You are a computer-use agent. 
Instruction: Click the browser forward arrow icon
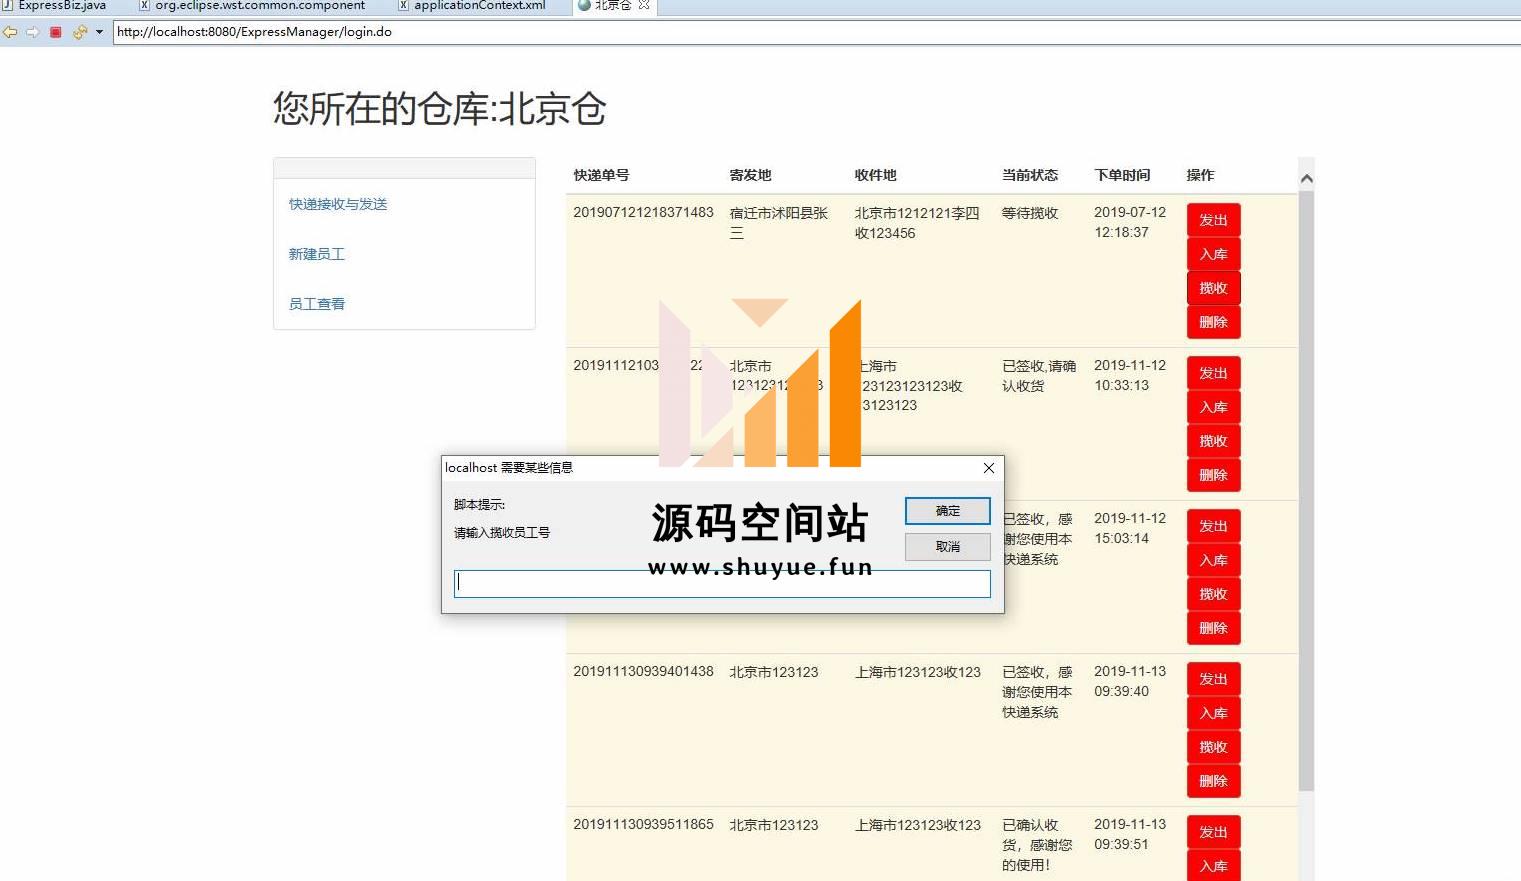point(33,32)
